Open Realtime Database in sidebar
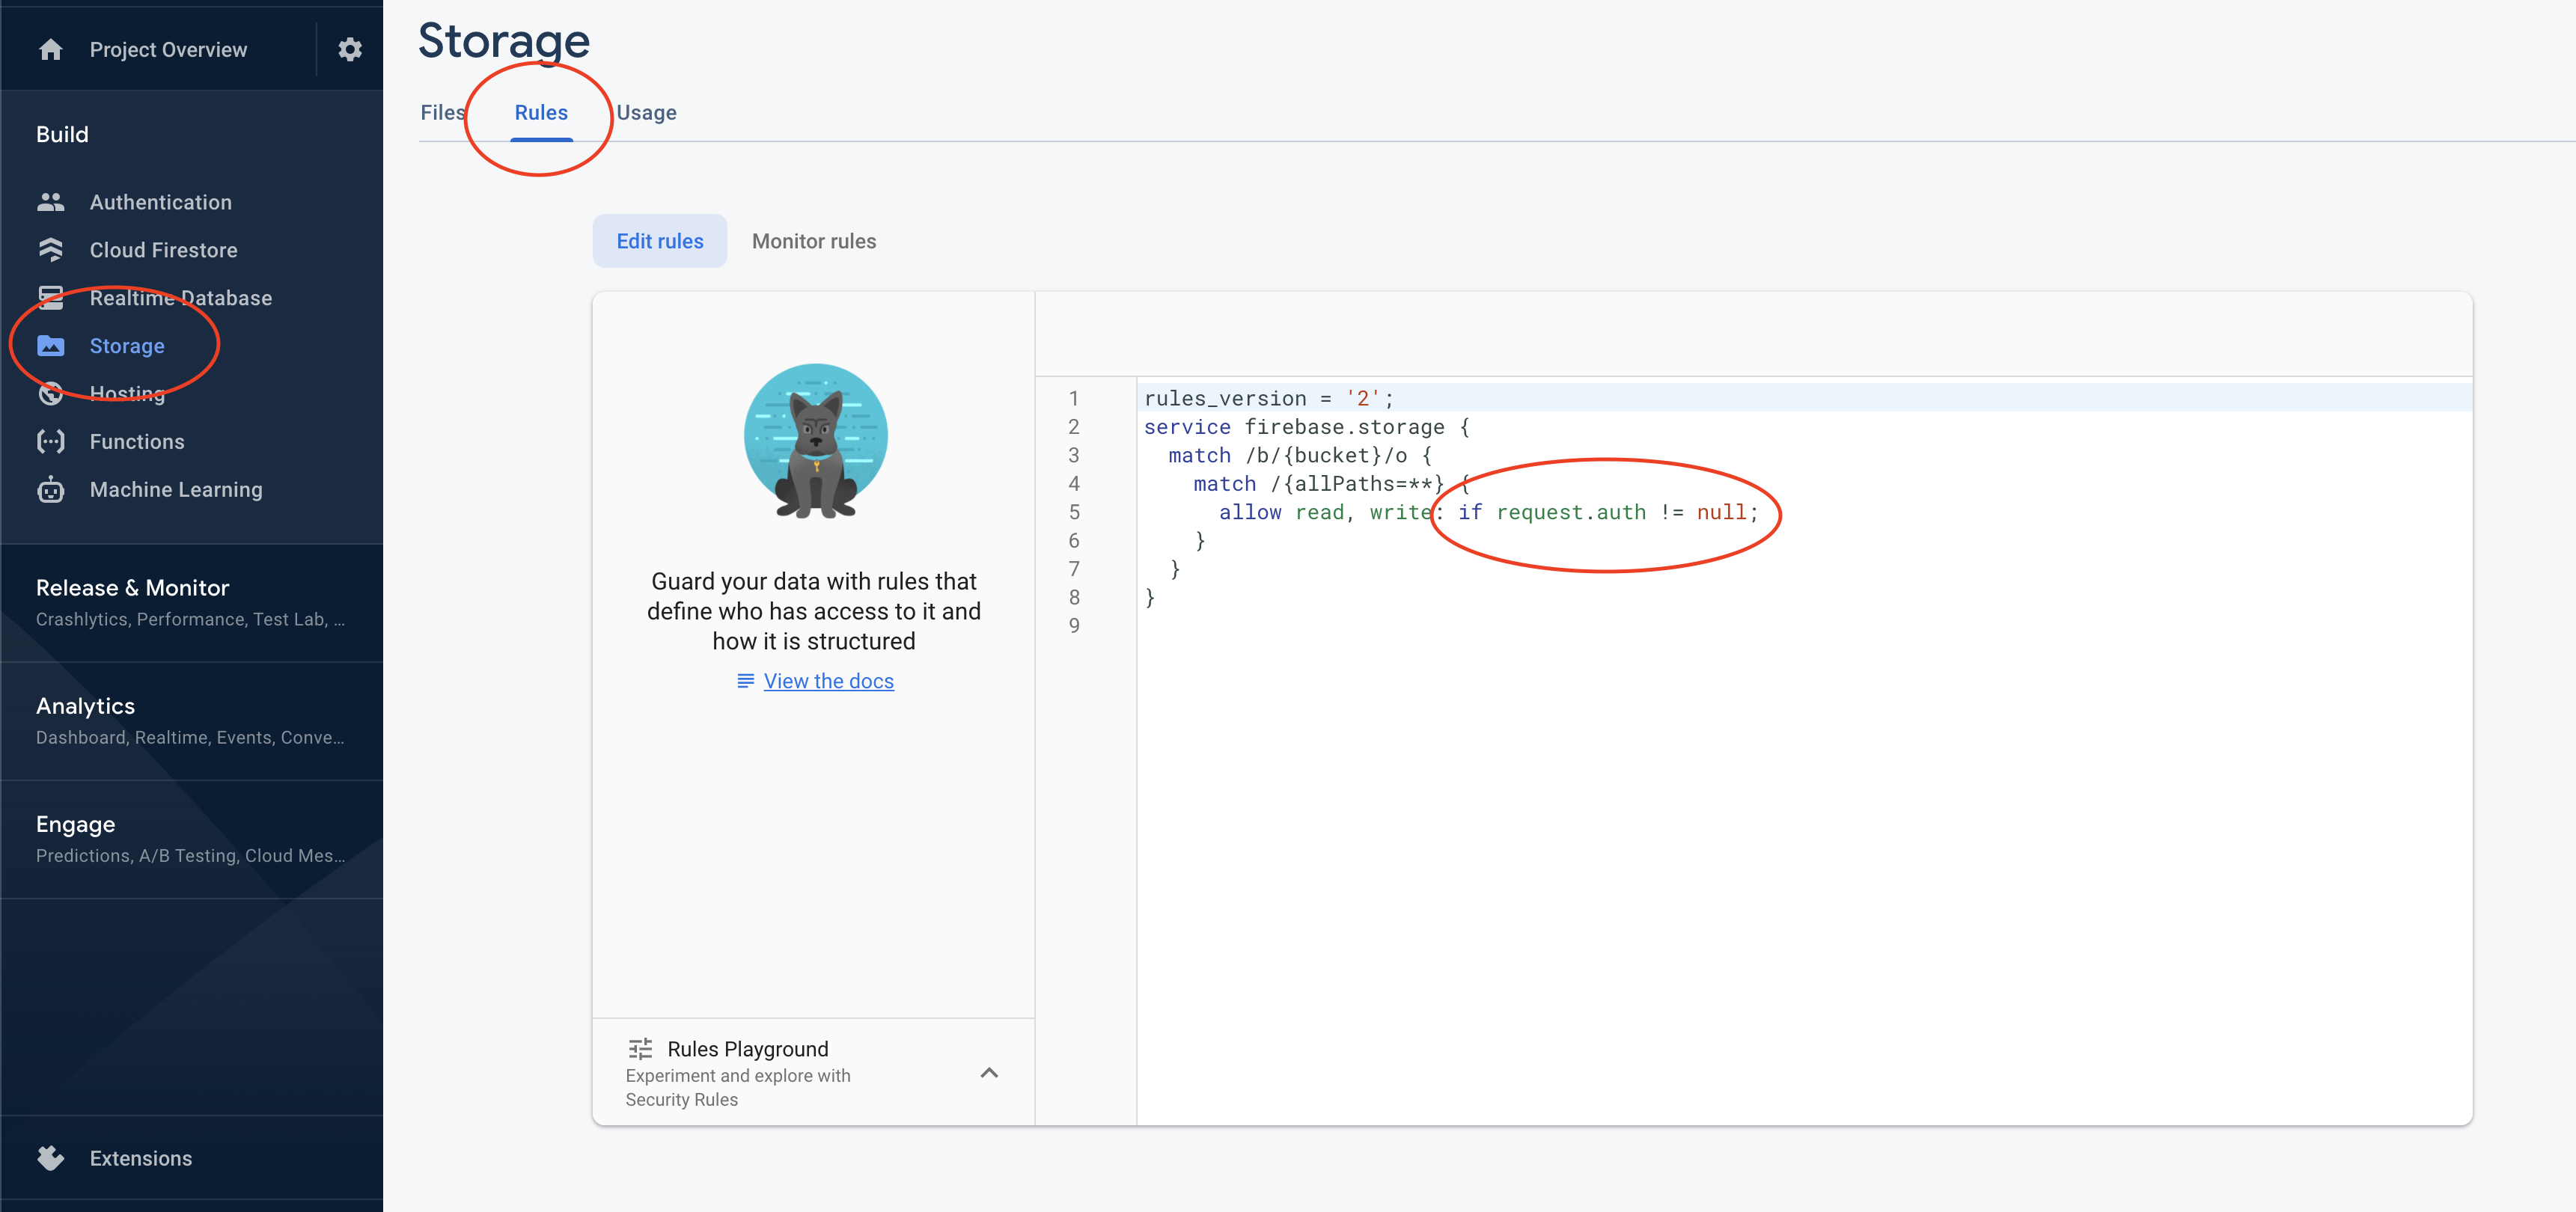2576x1212 pixels. (x=180, y=298)
